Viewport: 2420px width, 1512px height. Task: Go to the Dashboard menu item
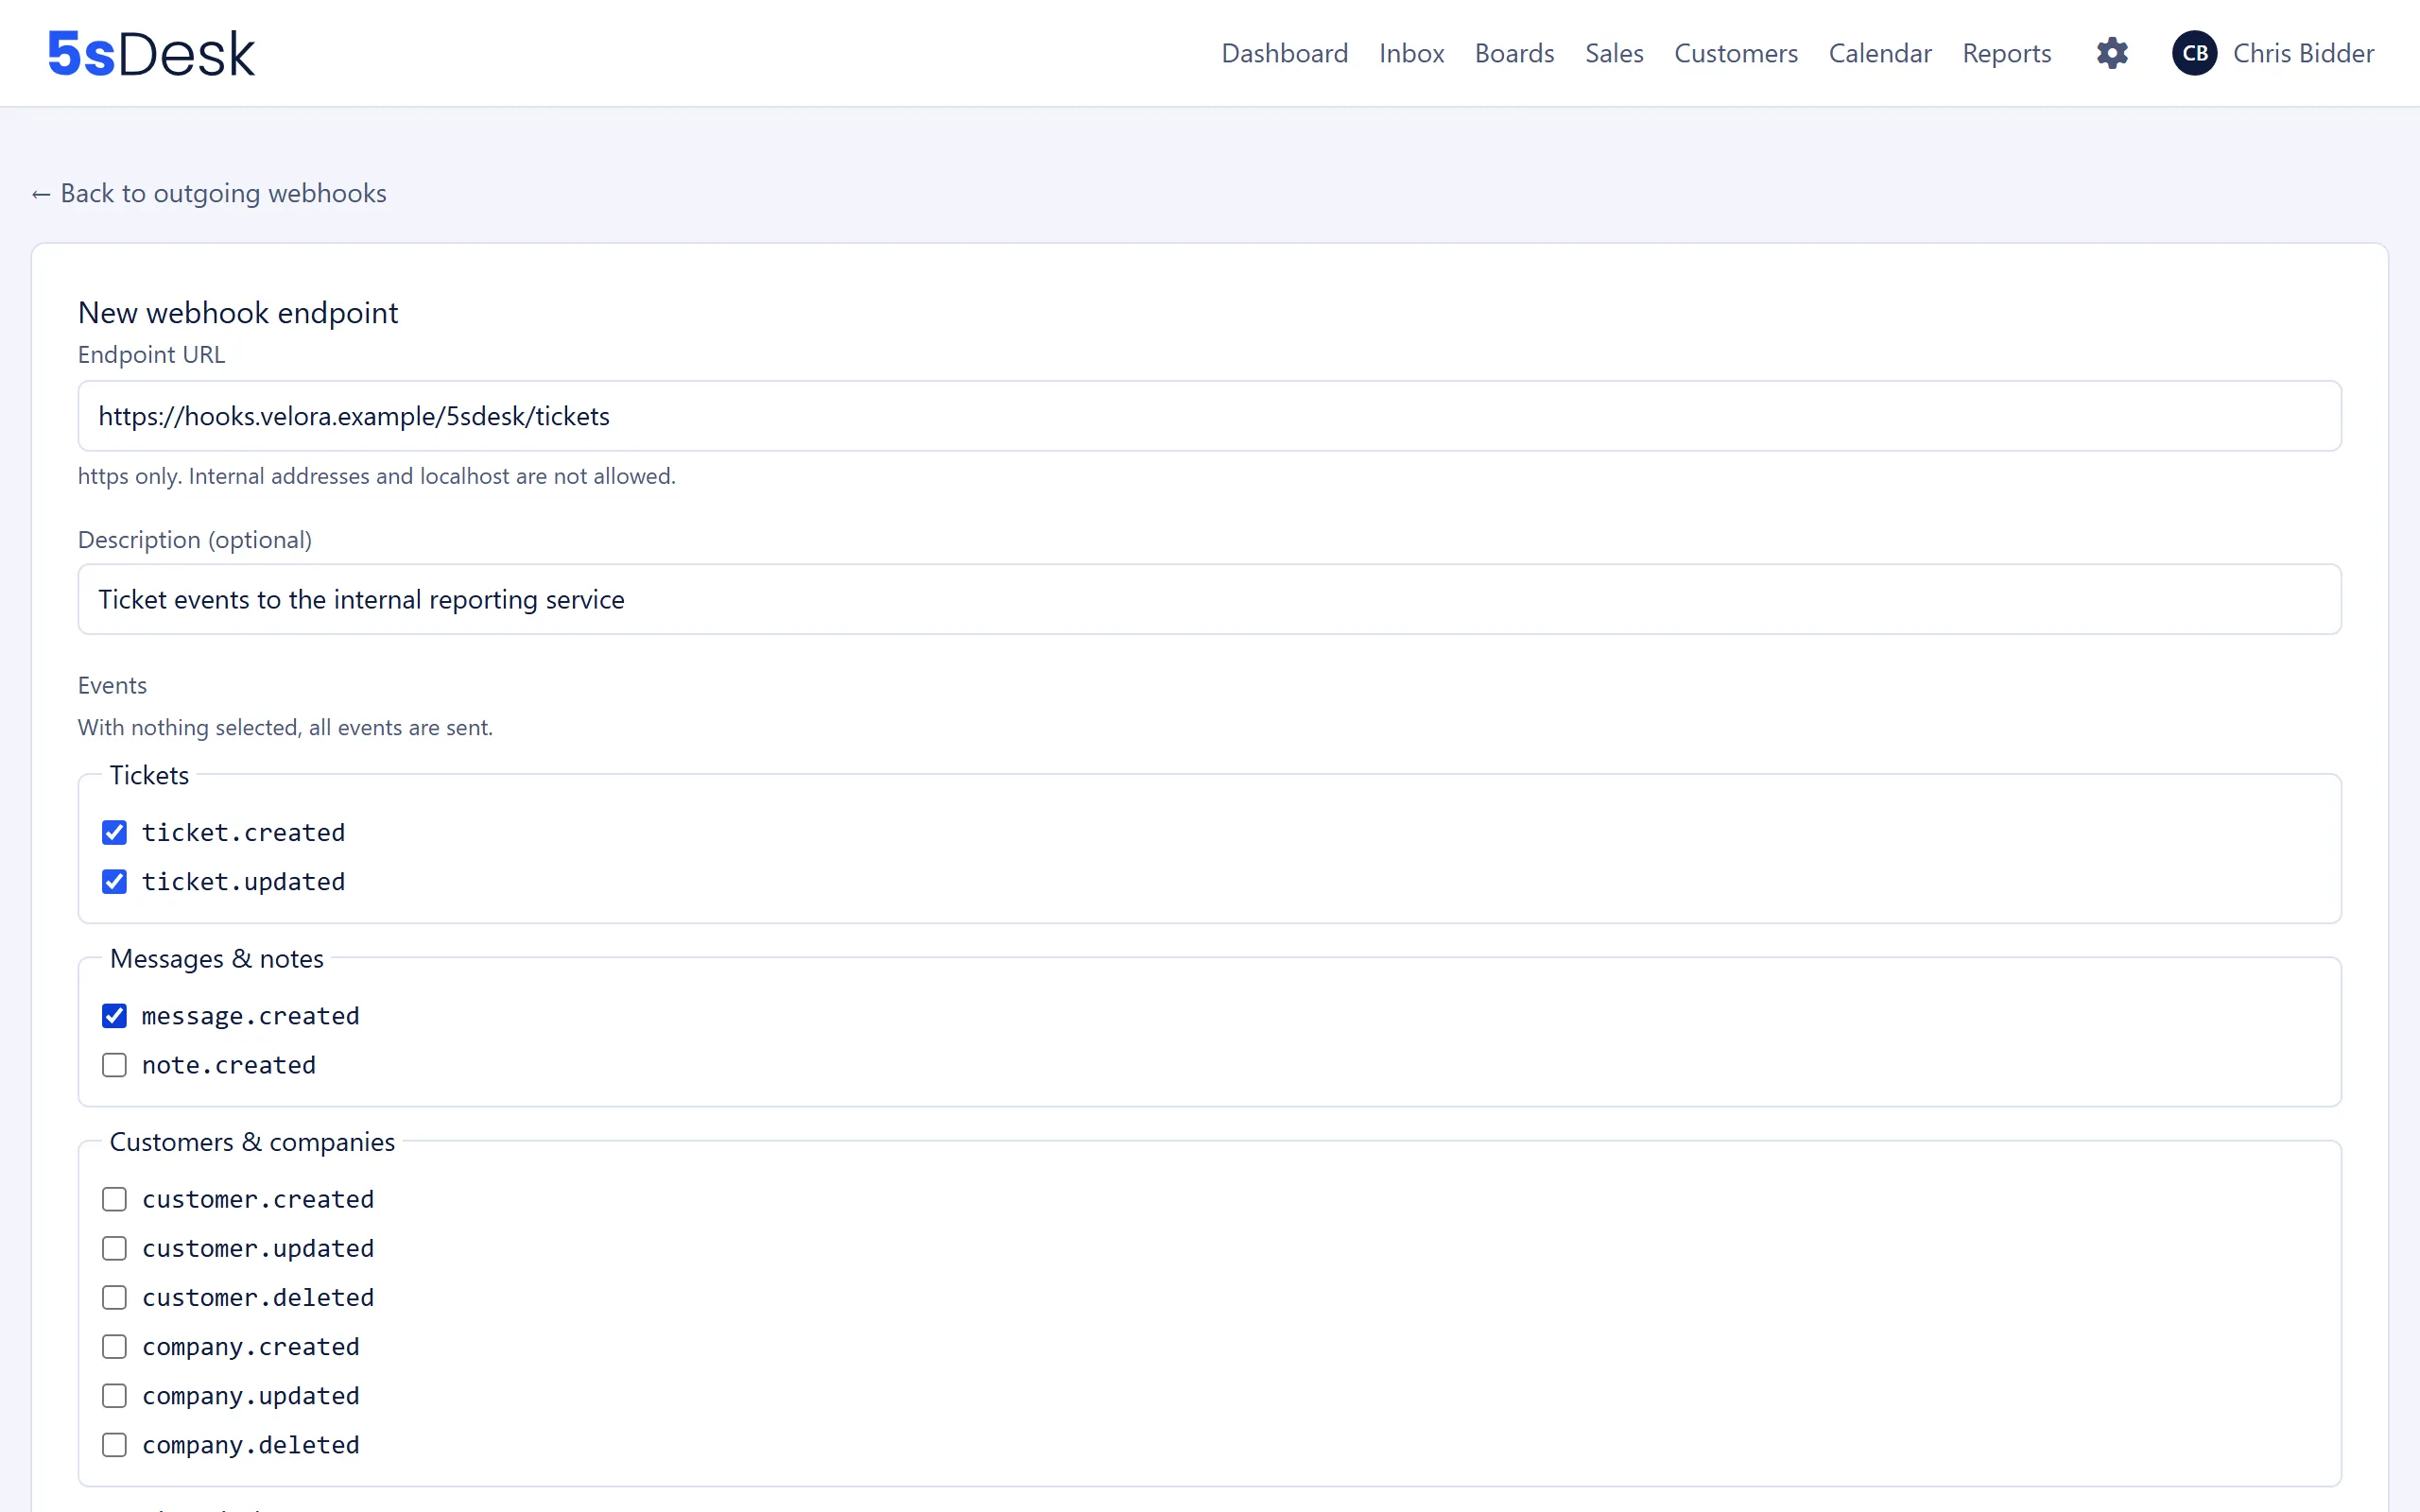point(1284,53)
